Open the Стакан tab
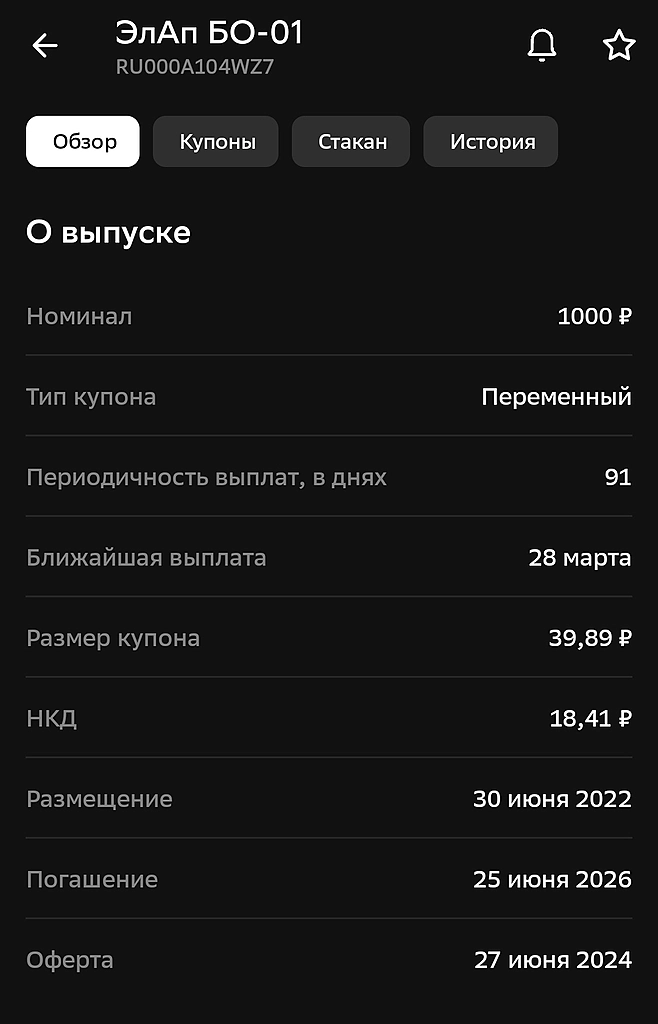This screenshot has height=1024, width=658. tap(352, 142)
